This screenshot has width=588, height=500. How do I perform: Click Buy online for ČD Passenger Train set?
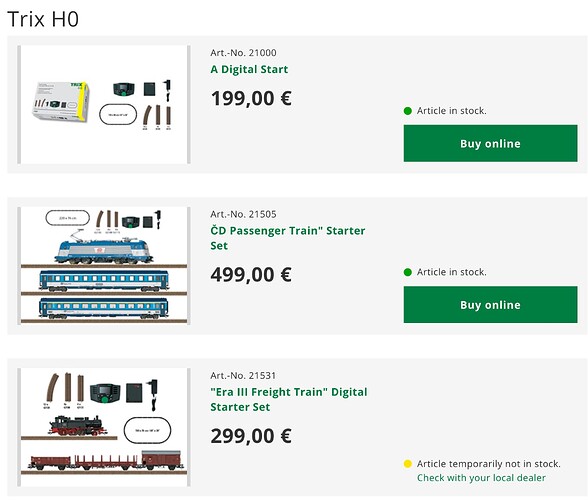[x=490, y=305]
